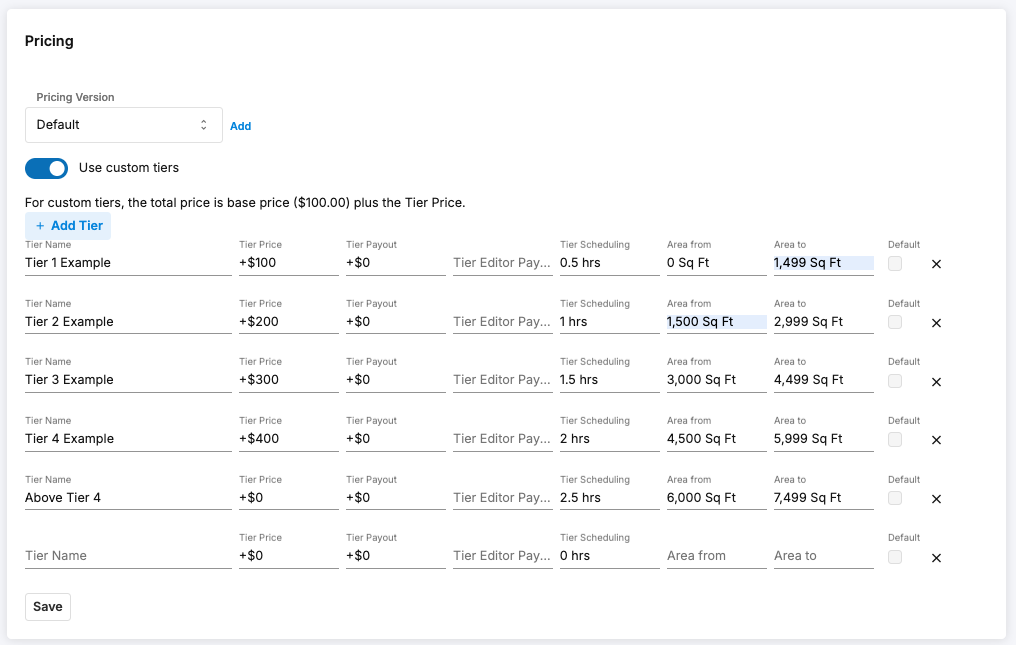Turn off Use custom tiers switch
The image size is (1016, 645).
(47, 169)
